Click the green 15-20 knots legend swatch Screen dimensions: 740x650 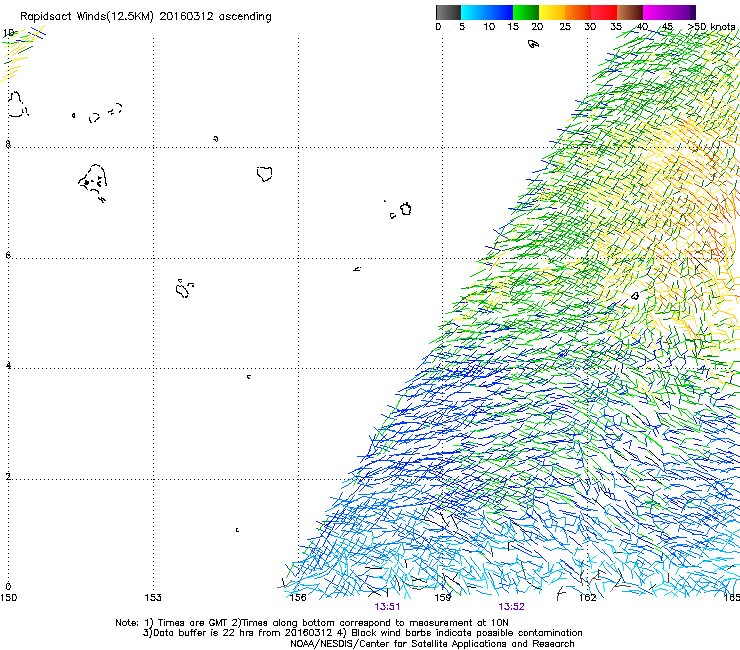526,12
